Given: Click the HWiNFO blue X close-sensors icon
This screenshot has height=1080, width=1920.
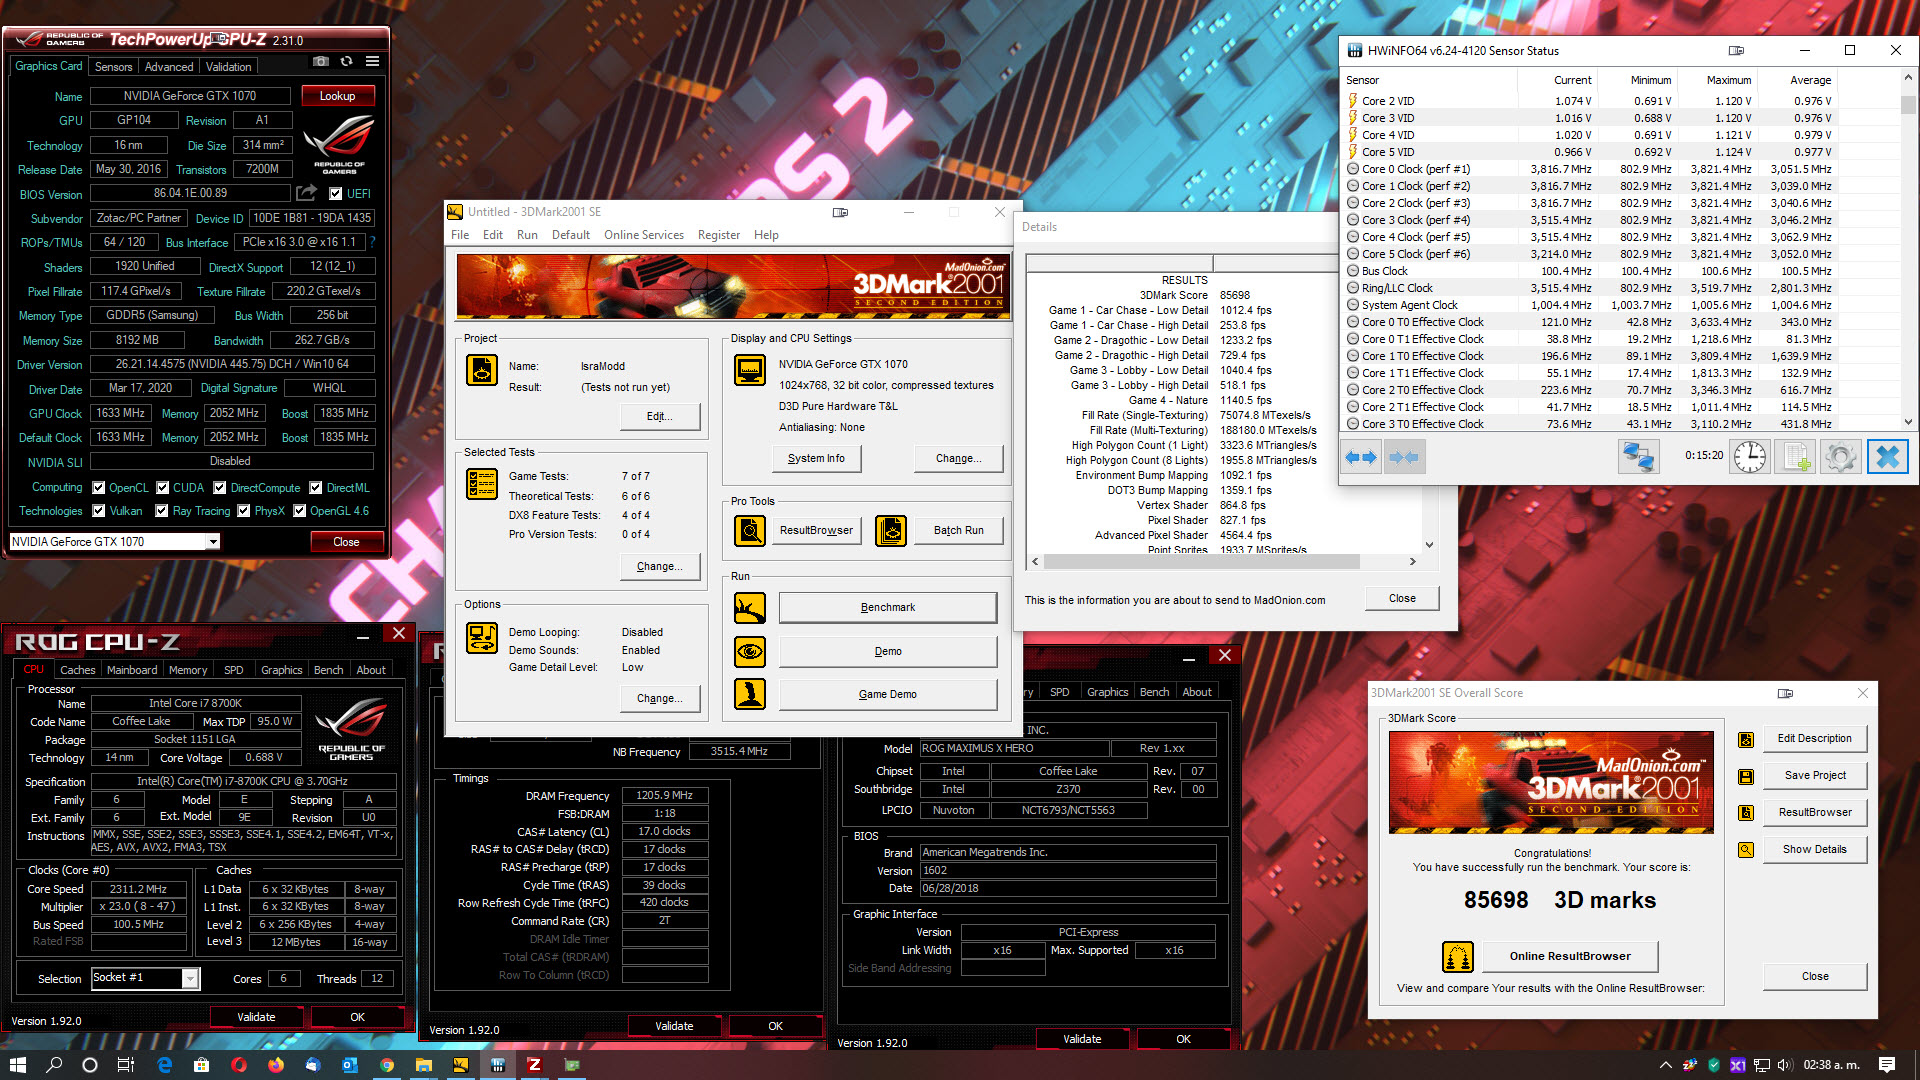Looking at the screenshot, I should 1888,457.
